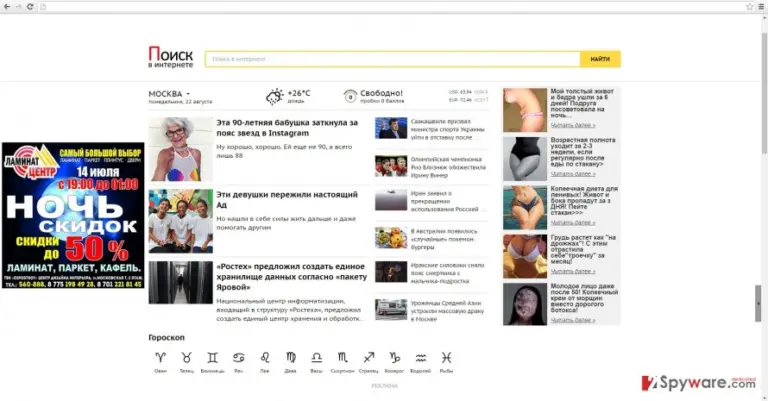Expand the Москва city dropdown
This screenshot has width=768, height=401.
point(169,94)
